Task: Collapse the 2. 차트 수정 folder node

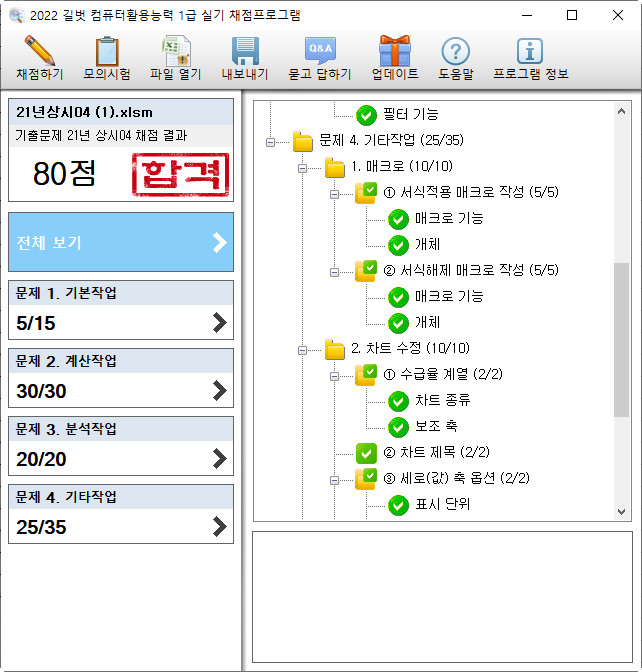Action: coord(302,349)
